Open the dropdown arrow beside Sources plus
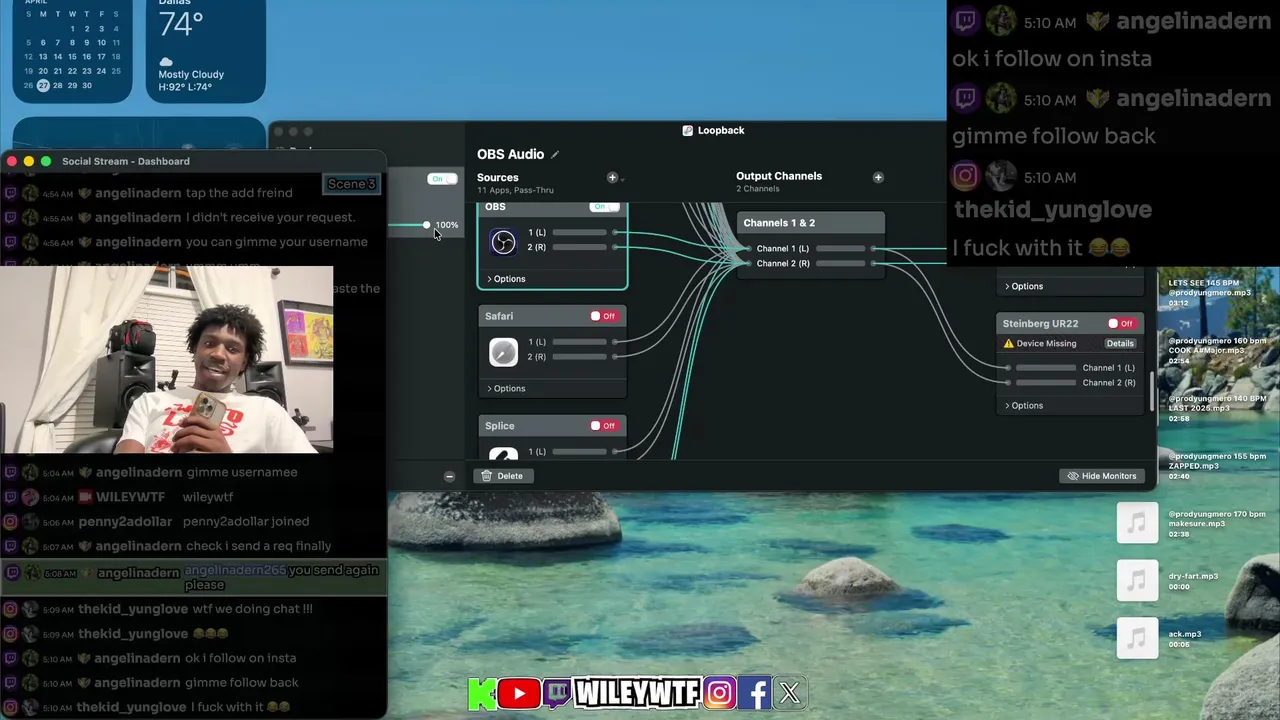1280x720 pixels. tap(622, 180)
